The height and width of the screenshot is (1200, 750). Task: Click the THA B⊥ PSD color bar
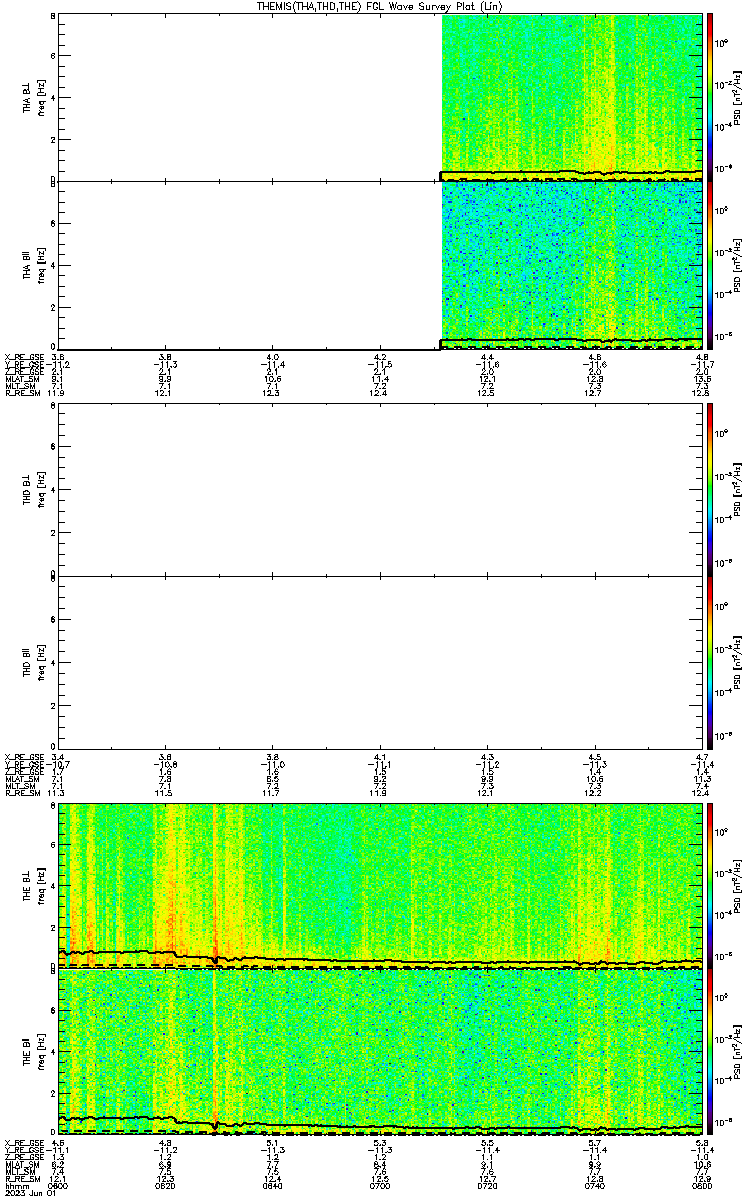[x=711, y=96]
